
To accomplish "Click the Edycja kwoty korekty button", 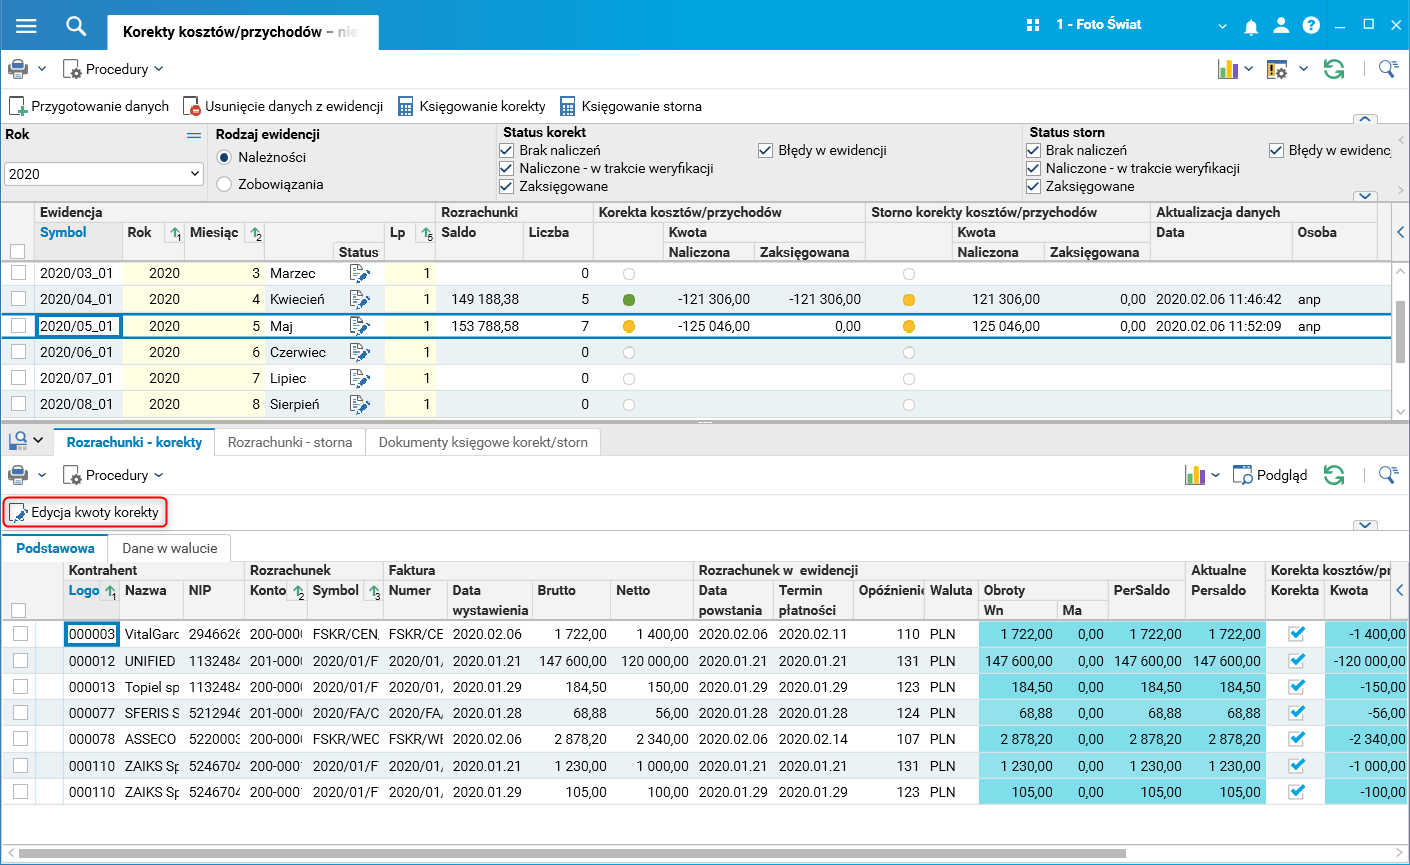I will [x=85, y=512].
